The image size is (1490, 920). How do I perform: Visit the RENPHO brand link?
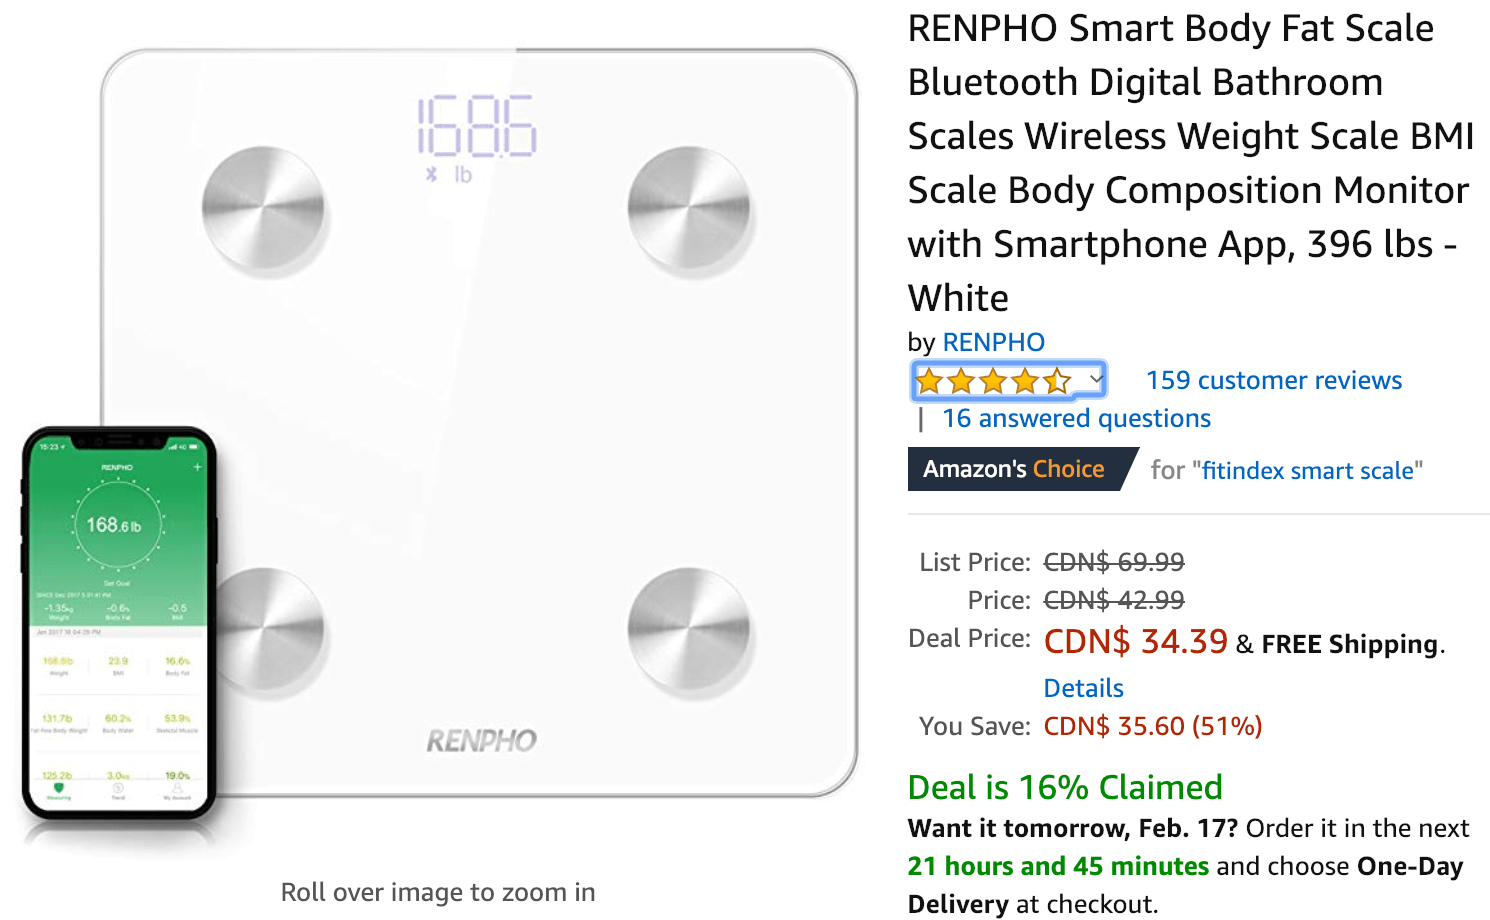(993, 342)
